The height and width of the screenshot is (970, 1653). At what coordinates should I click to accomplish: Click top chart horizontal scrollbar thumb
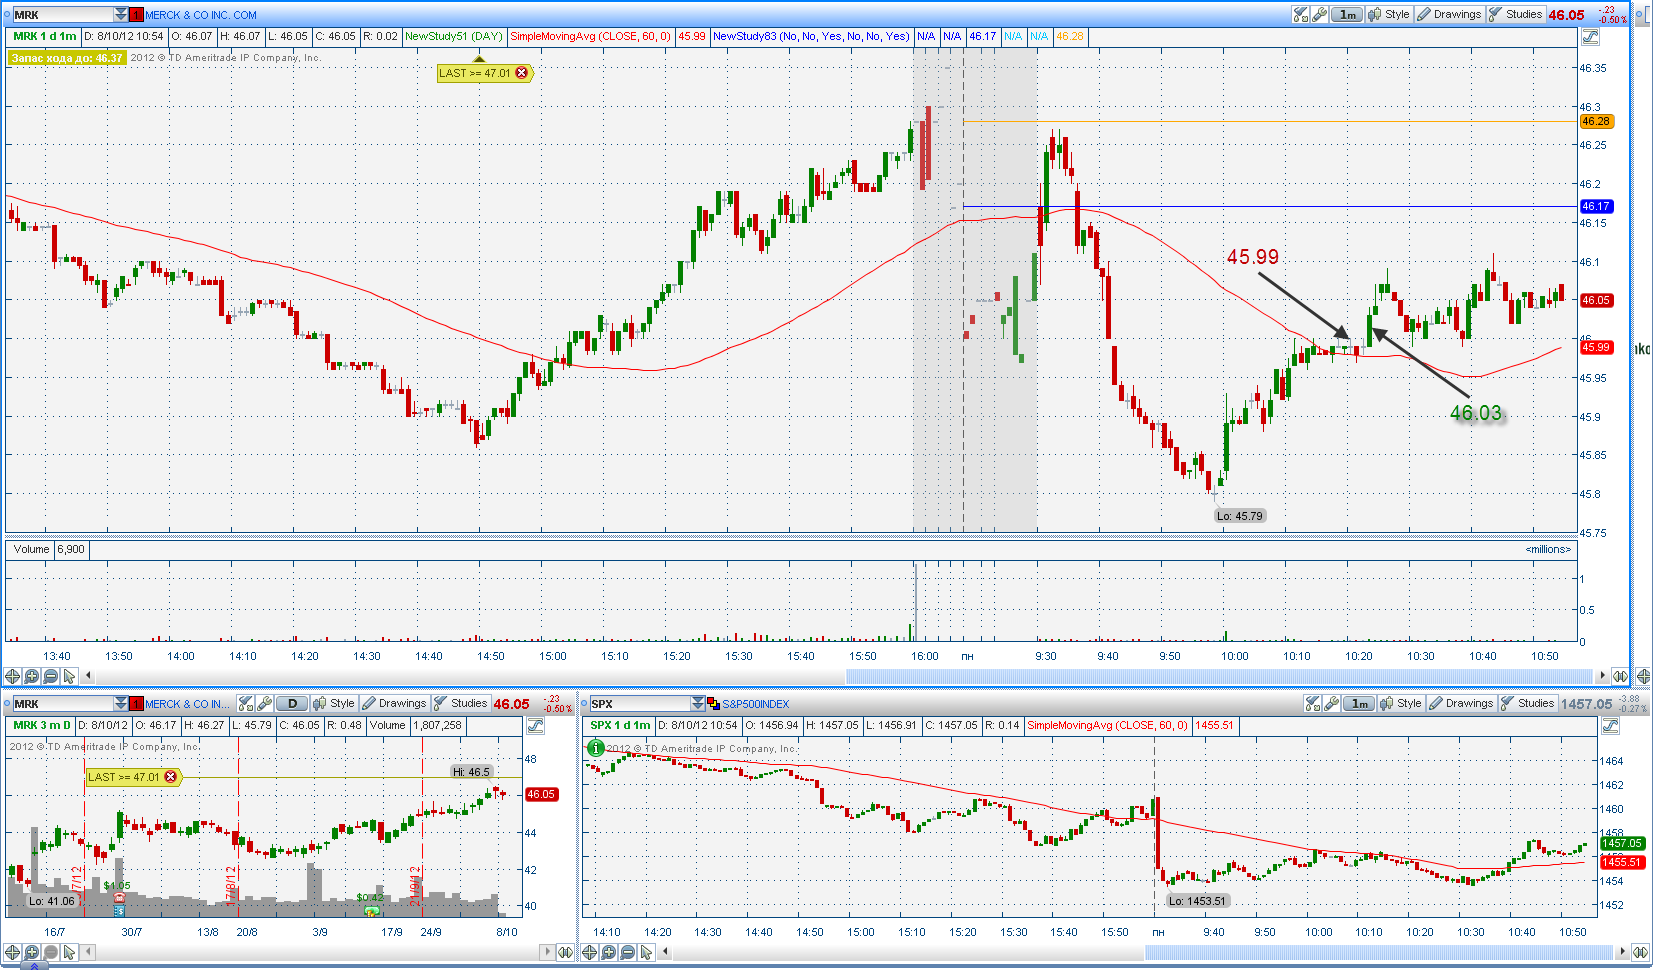1219,676
